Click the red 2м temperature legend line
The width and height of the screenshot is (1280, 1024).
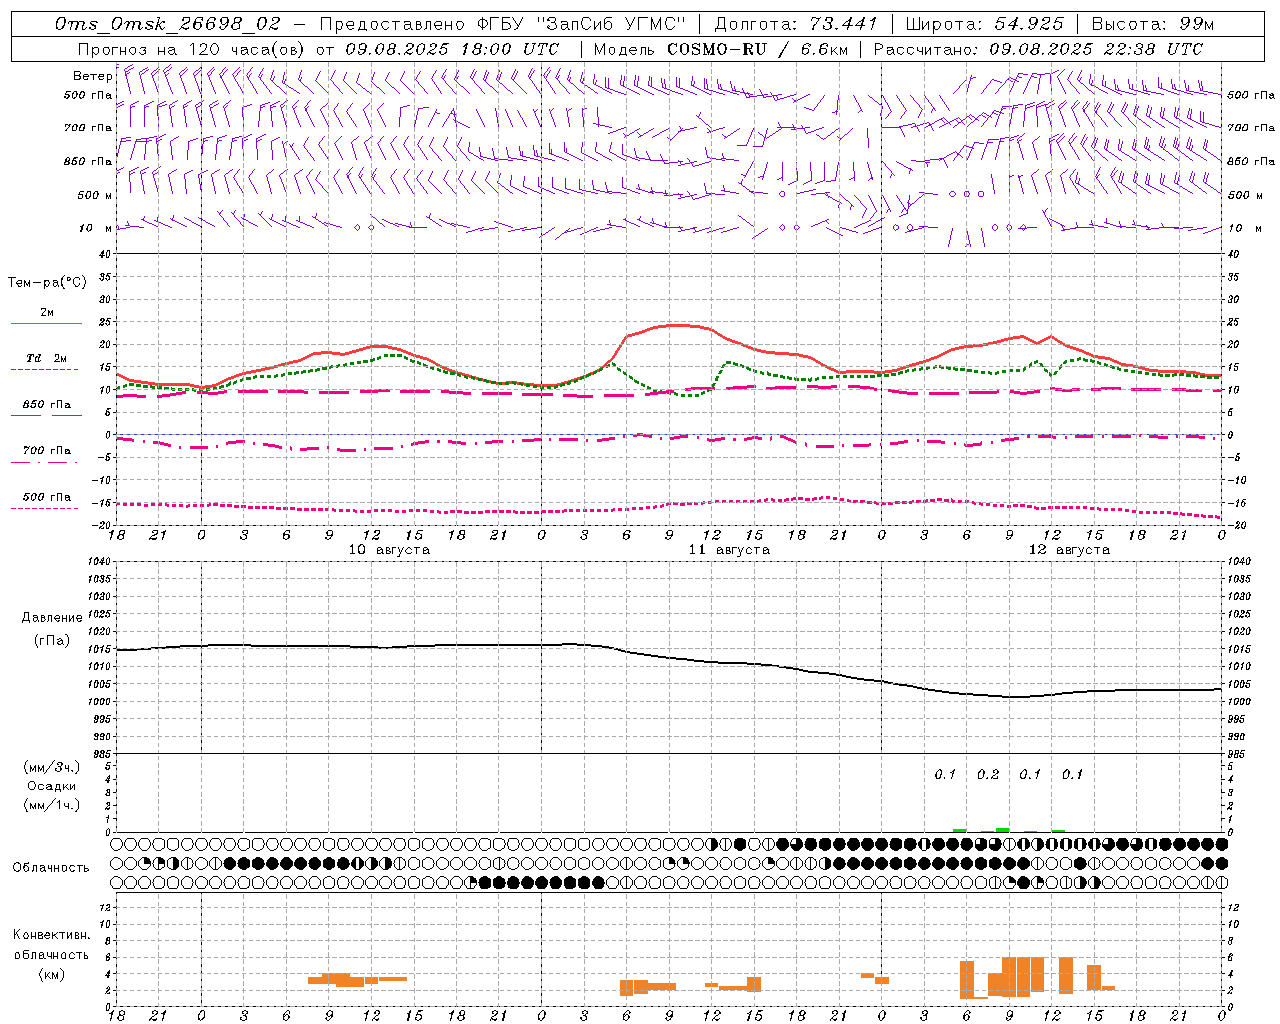click(46, 323)
